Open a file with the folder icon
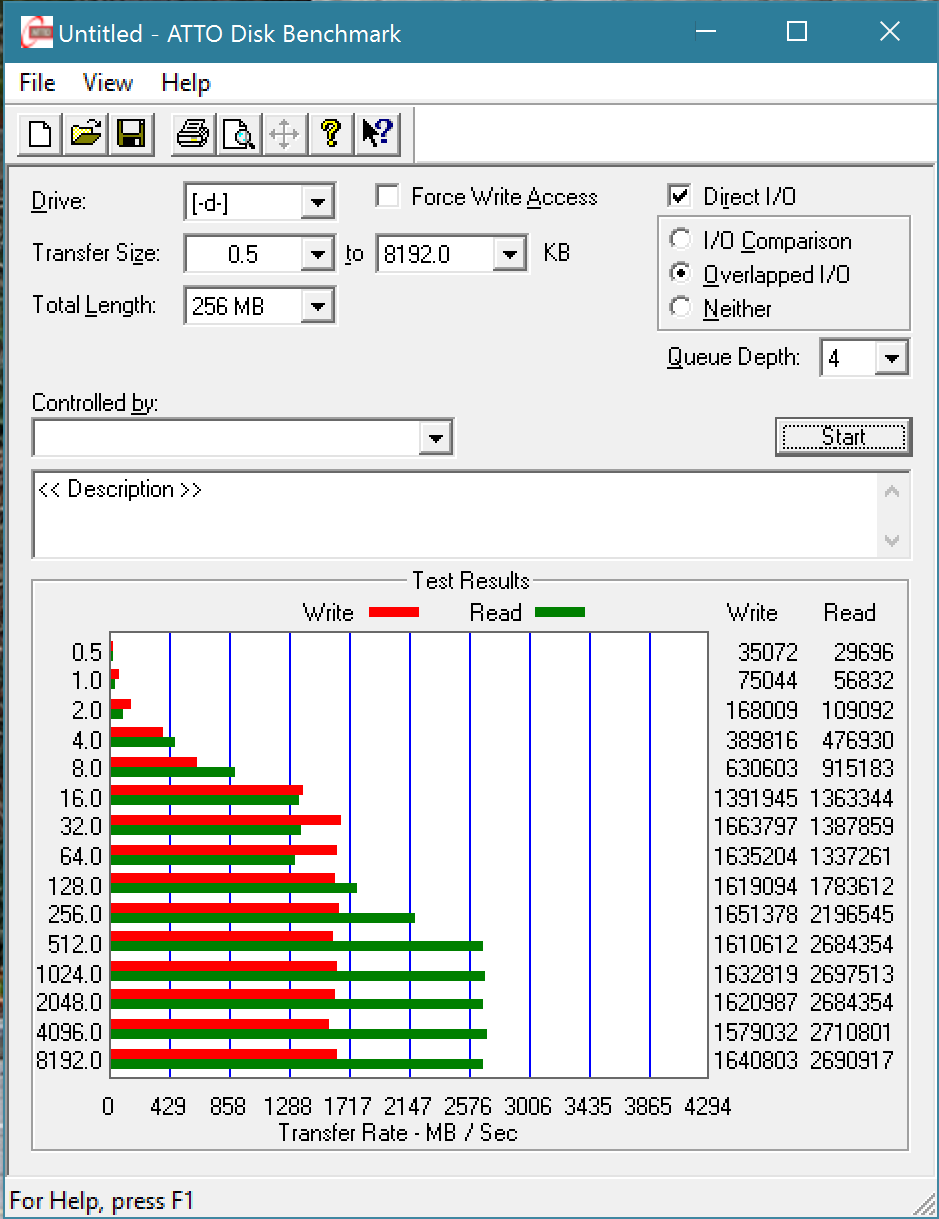The image size is (939, 1219). (86, 133)
